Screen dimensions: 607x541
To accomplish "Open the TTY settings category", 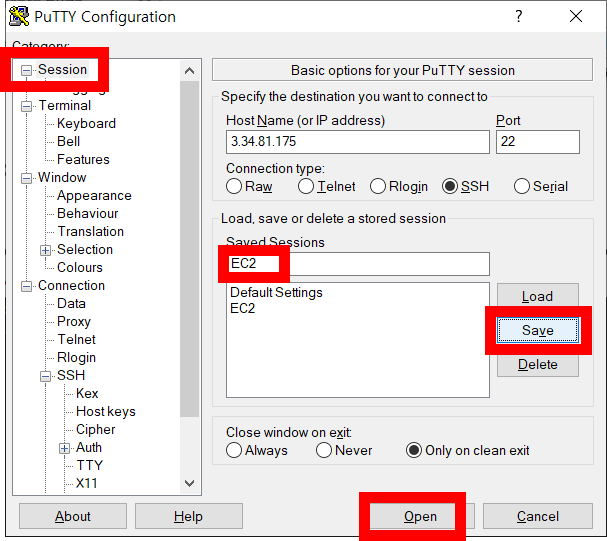I will point(90,465).
